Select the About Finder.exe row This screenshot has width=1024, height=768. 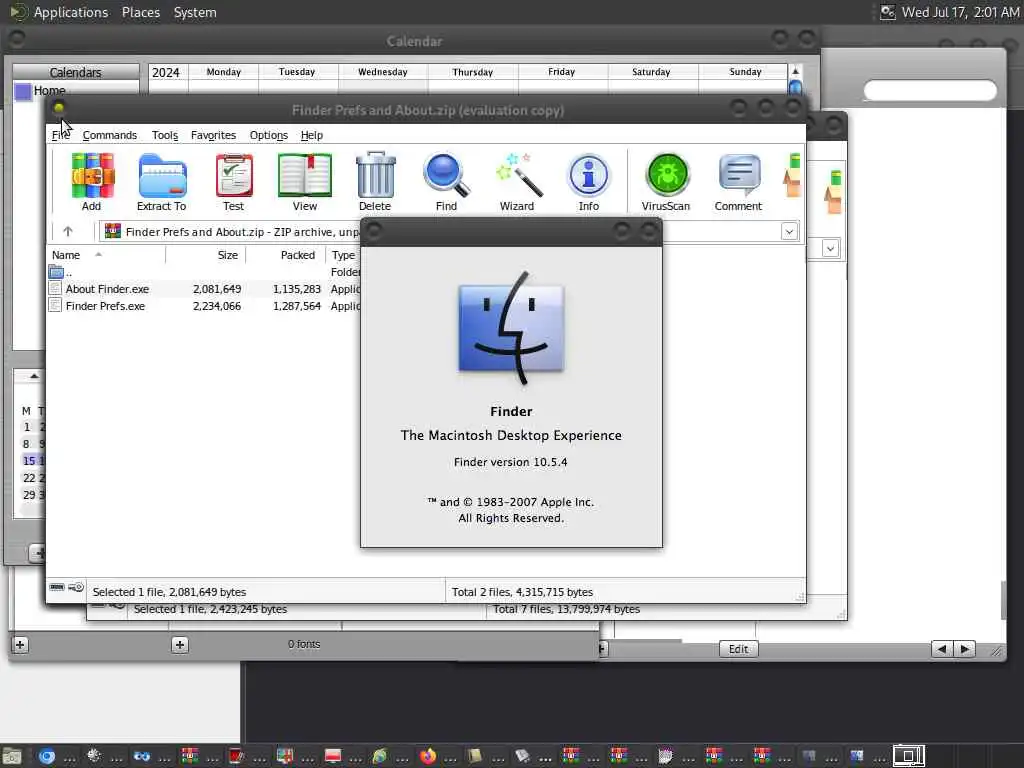(x=203, y=289)
